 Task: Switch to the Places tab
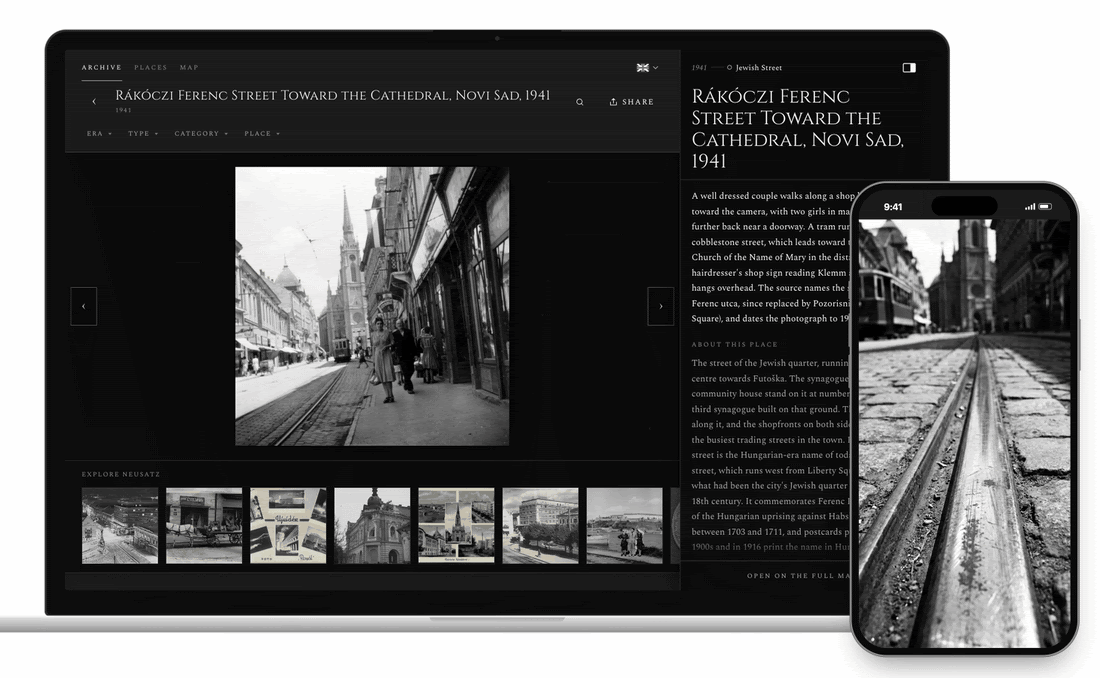pos(151,67)
